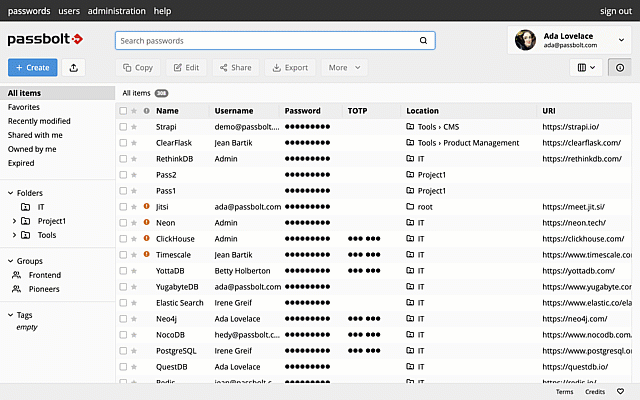Expand the Project1 folder tree arrow
This screenshot has width=640, height=400.
point(14,221)
